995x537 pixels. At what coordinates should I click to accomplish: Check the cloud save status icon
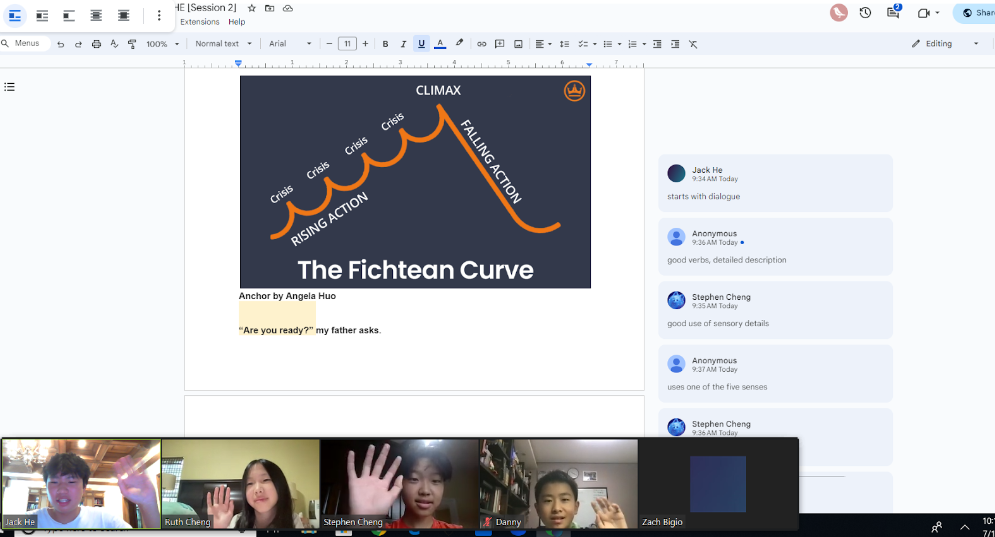click(x=288, y=8)
